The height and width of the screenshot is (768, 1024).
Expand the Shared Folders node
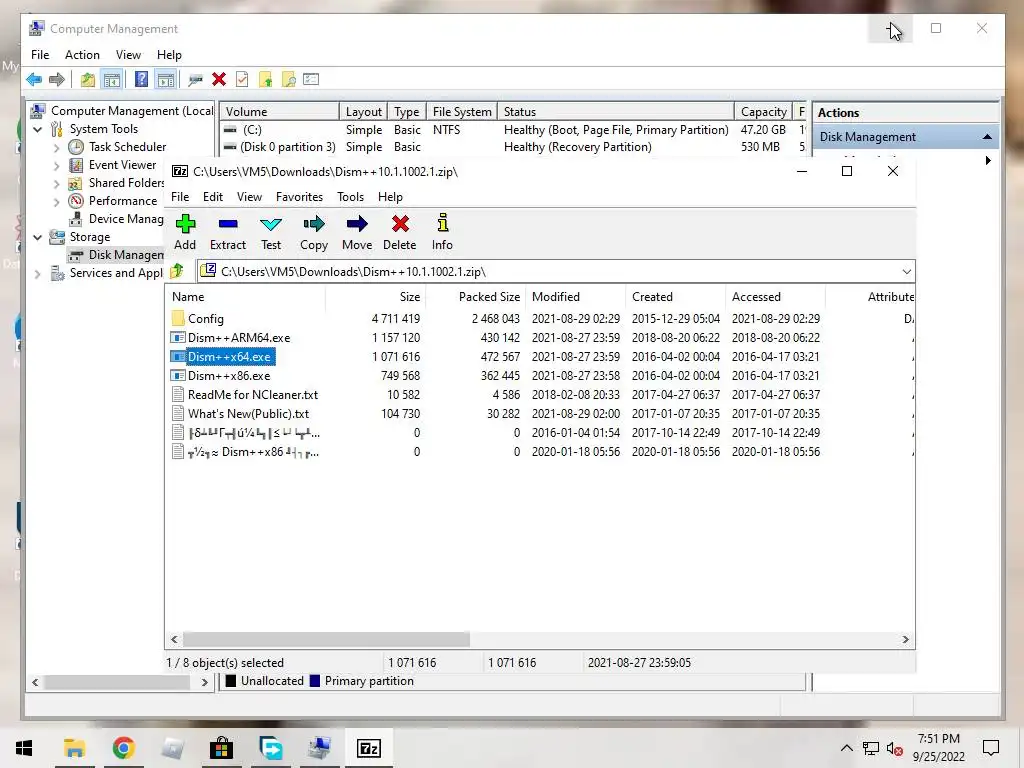(57, 184)
